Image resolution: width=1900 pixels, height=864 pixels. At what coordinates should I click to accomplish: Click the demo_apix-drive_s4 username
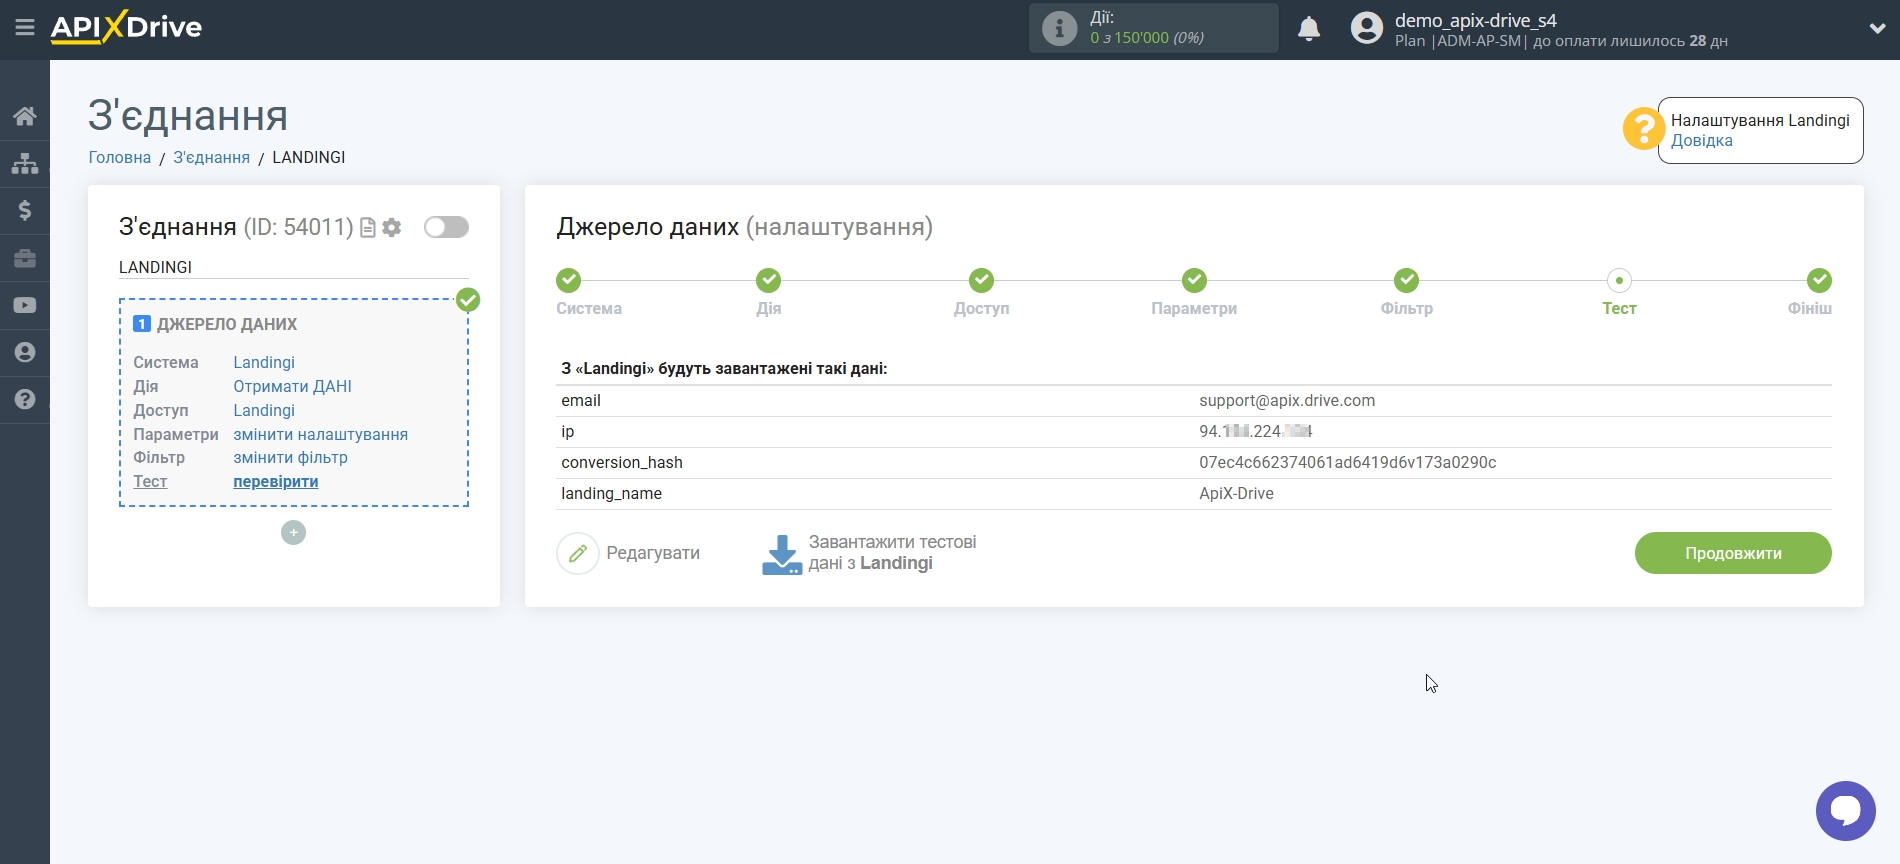[x=1475, y=20]
